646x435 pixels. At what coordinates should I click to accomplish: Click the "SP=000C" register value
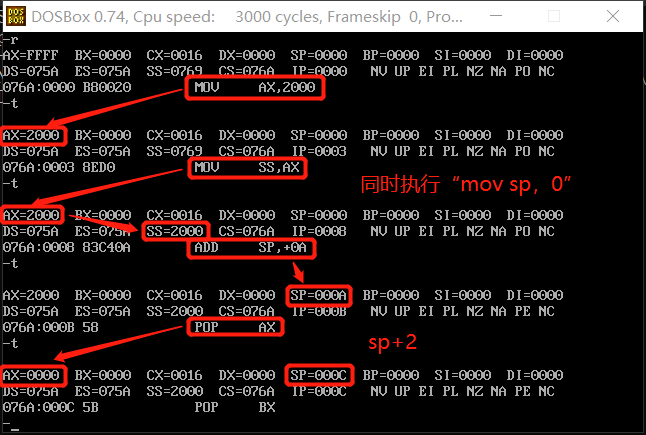tap(318, 375)
